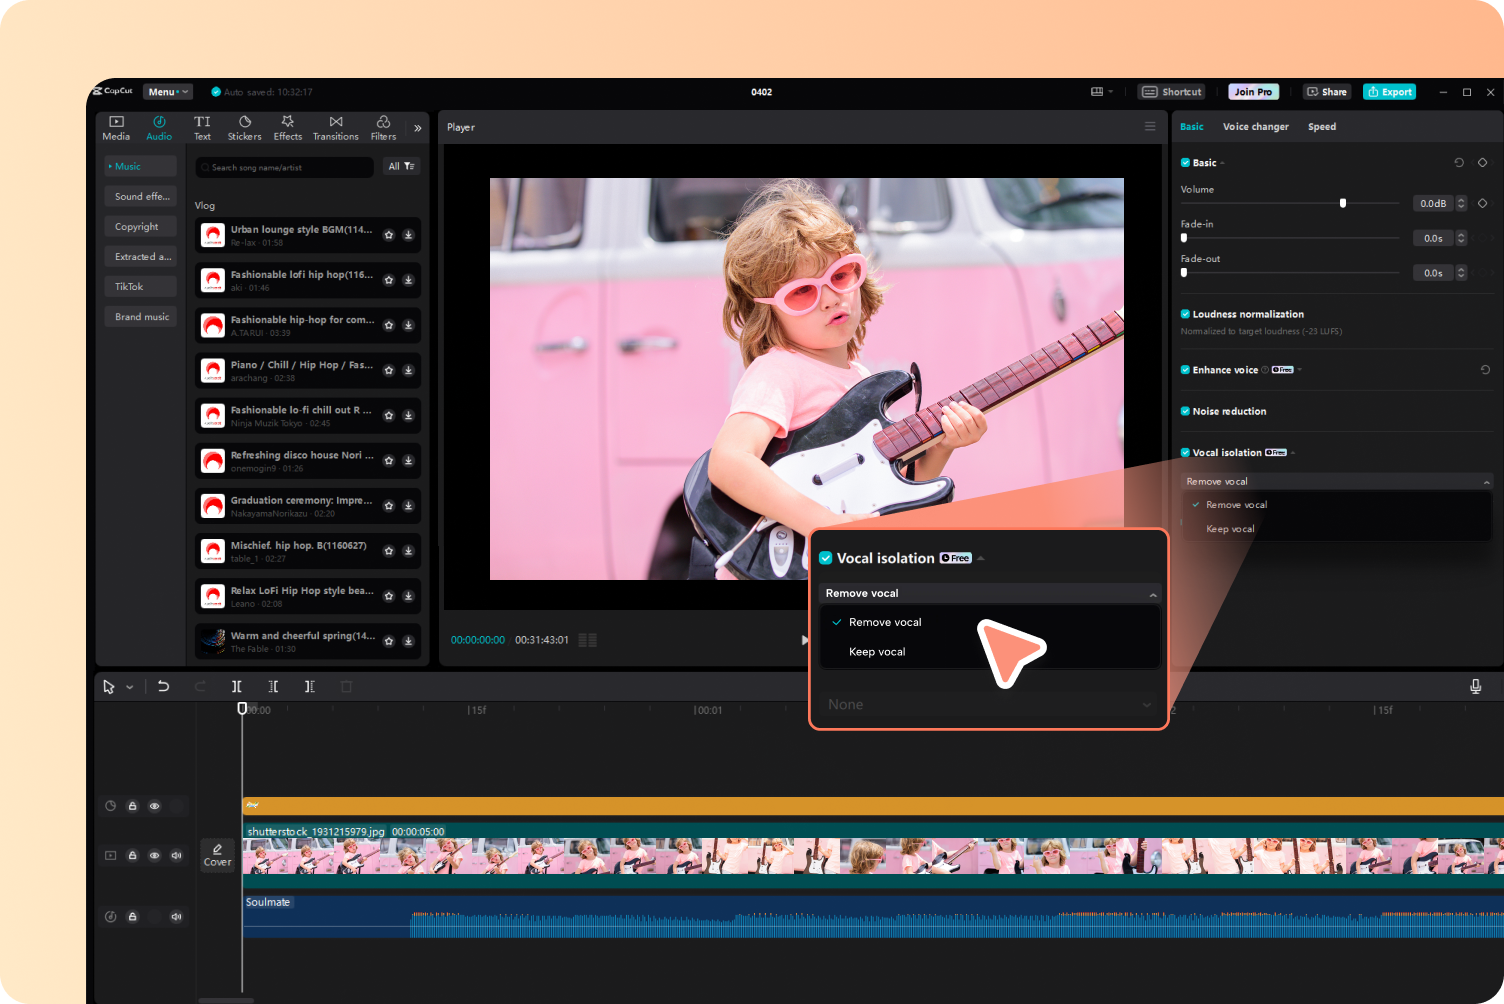
Task: Open the Extracted audio category
Action: click(x=142, y=257)
